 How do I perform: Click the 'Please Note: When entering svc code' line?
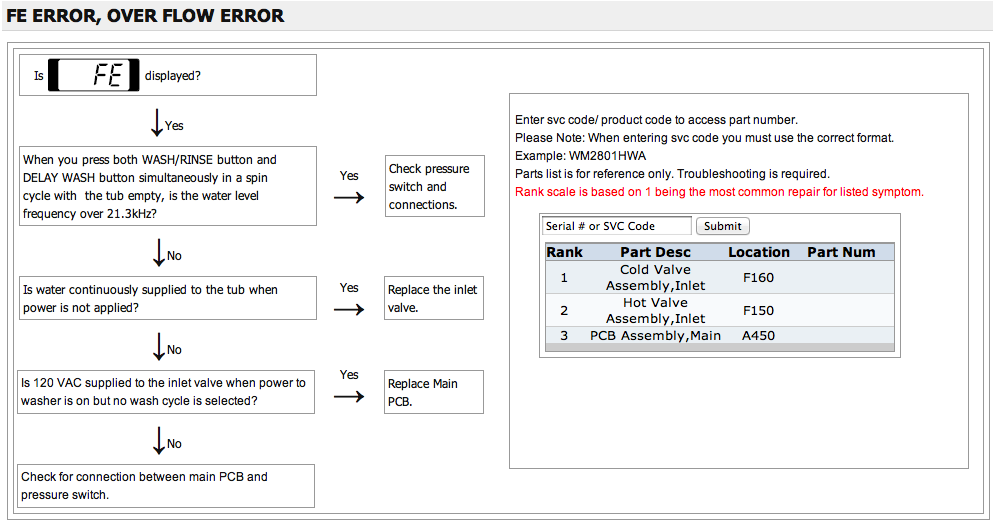pos(704,137)
